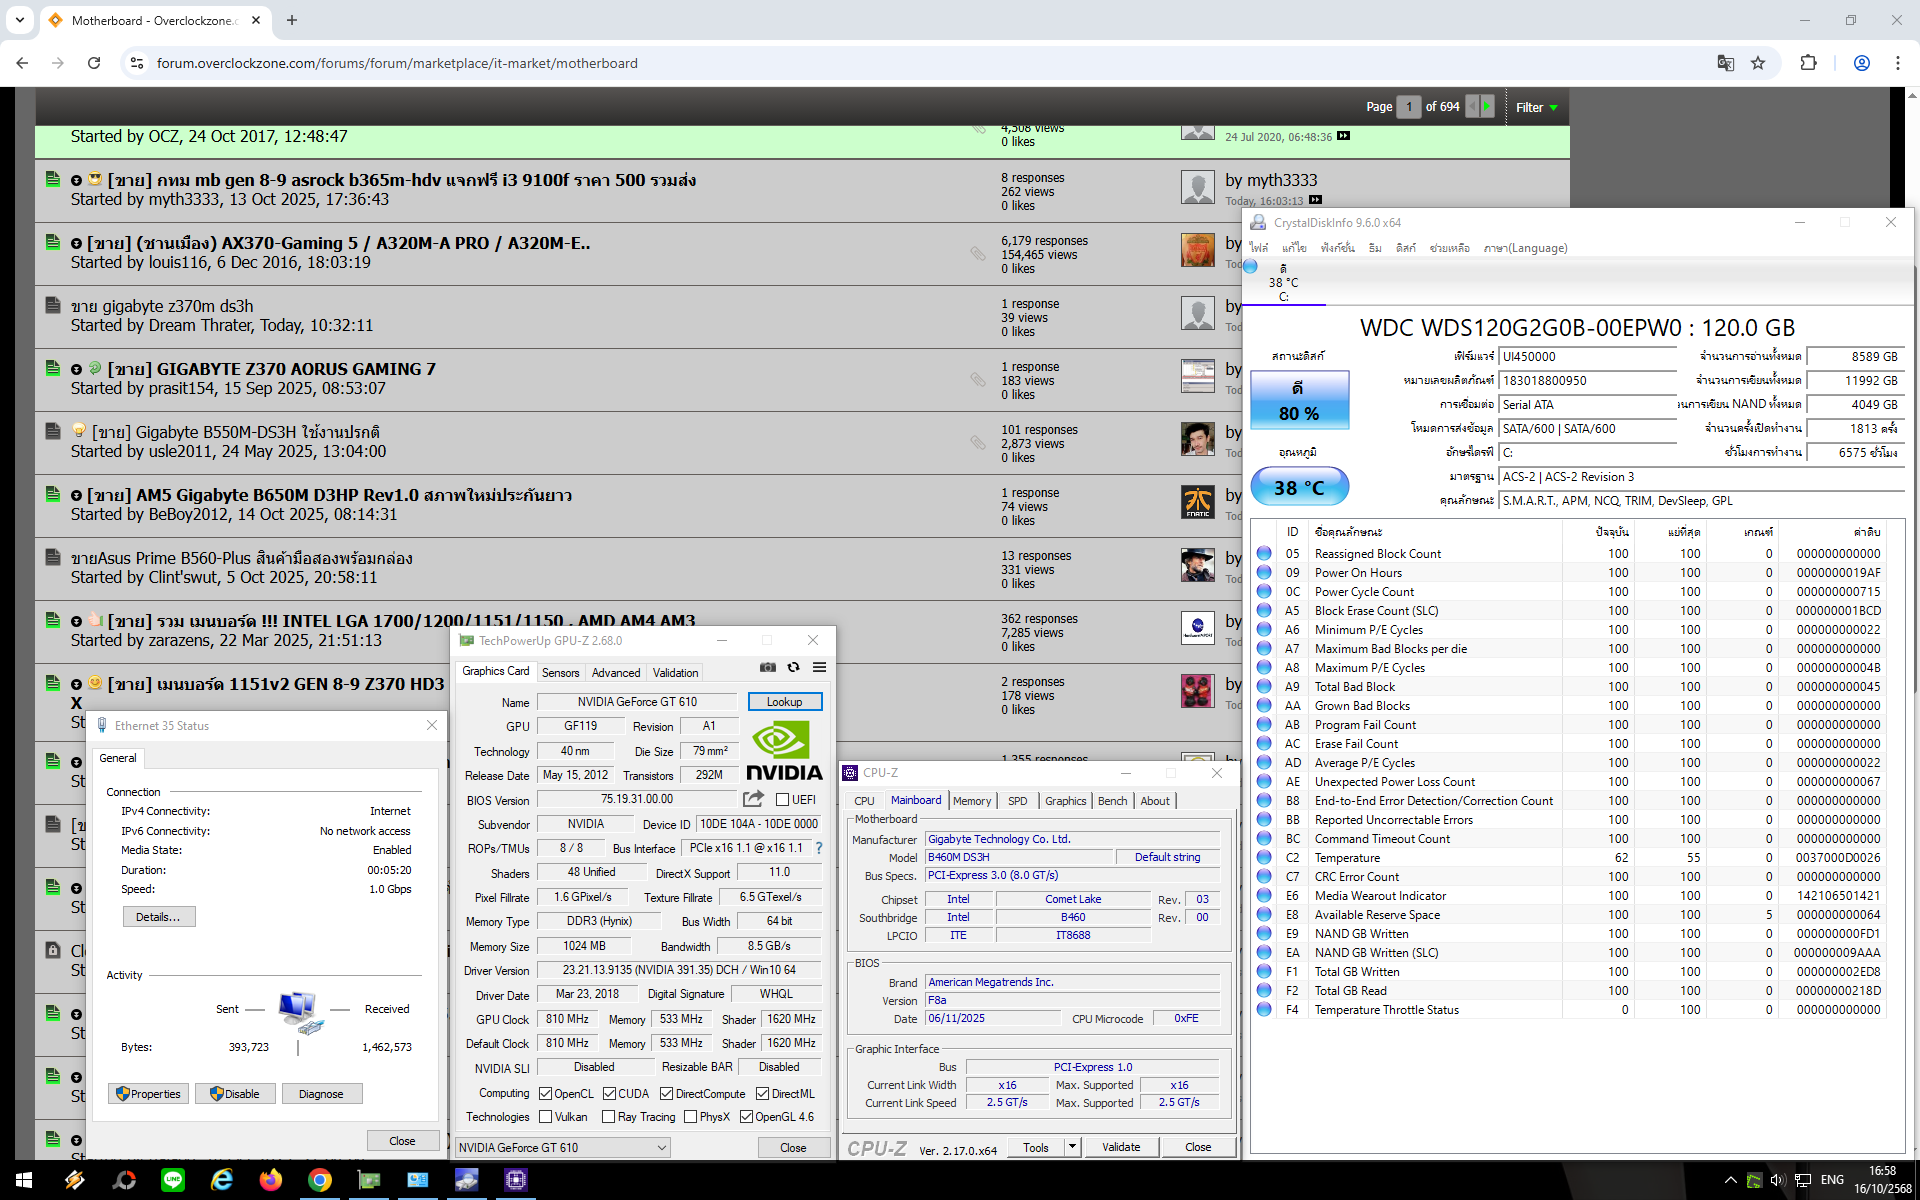Viewport: 1920px width, 1200px height.
Task: Click the GPU-Z screenshot camera icon
Action: (x=767, y=668)
